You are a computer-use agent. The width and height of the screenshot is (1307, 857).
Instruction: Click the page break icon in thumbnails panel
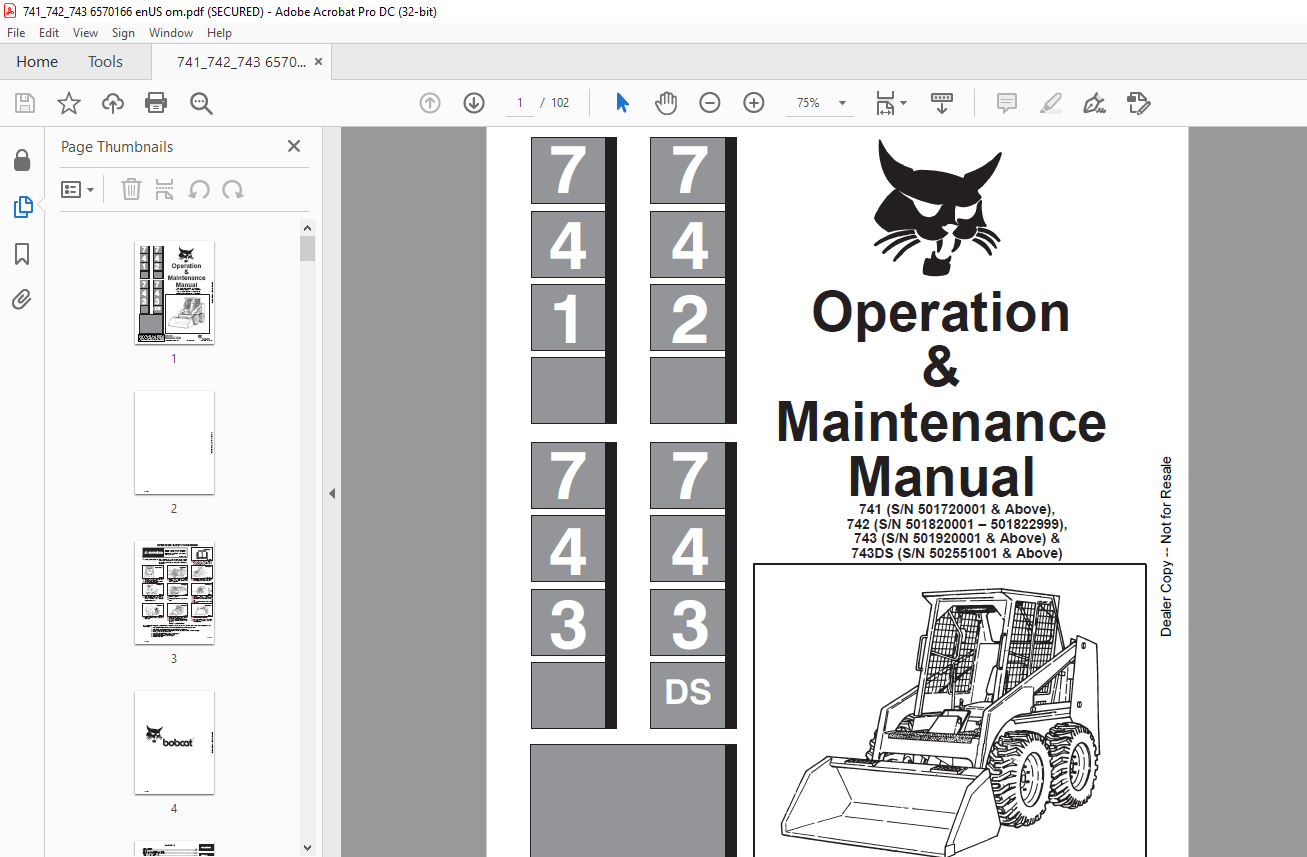[165, 189]
